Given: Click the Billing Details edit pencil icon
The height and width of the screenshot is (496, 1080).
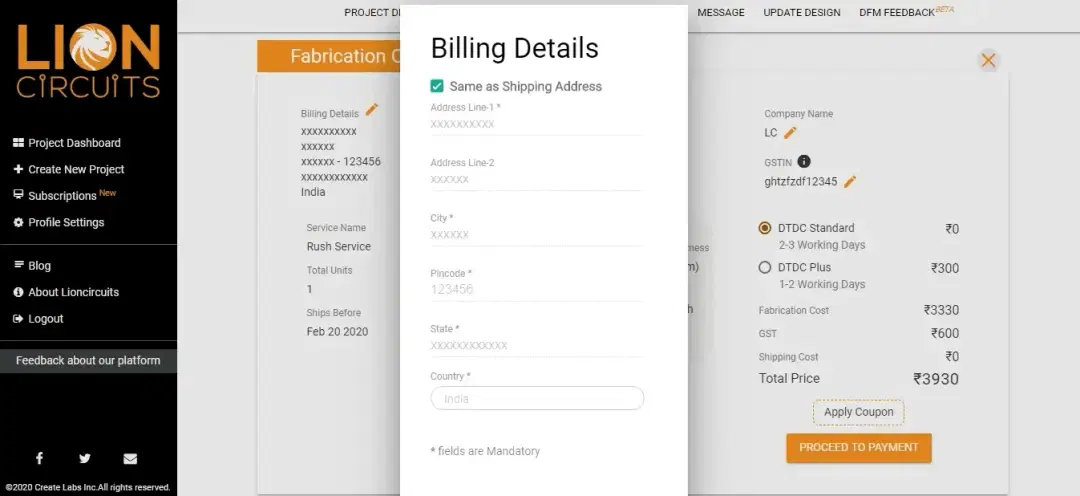Looking at the screenshot, I should (372, 110).
